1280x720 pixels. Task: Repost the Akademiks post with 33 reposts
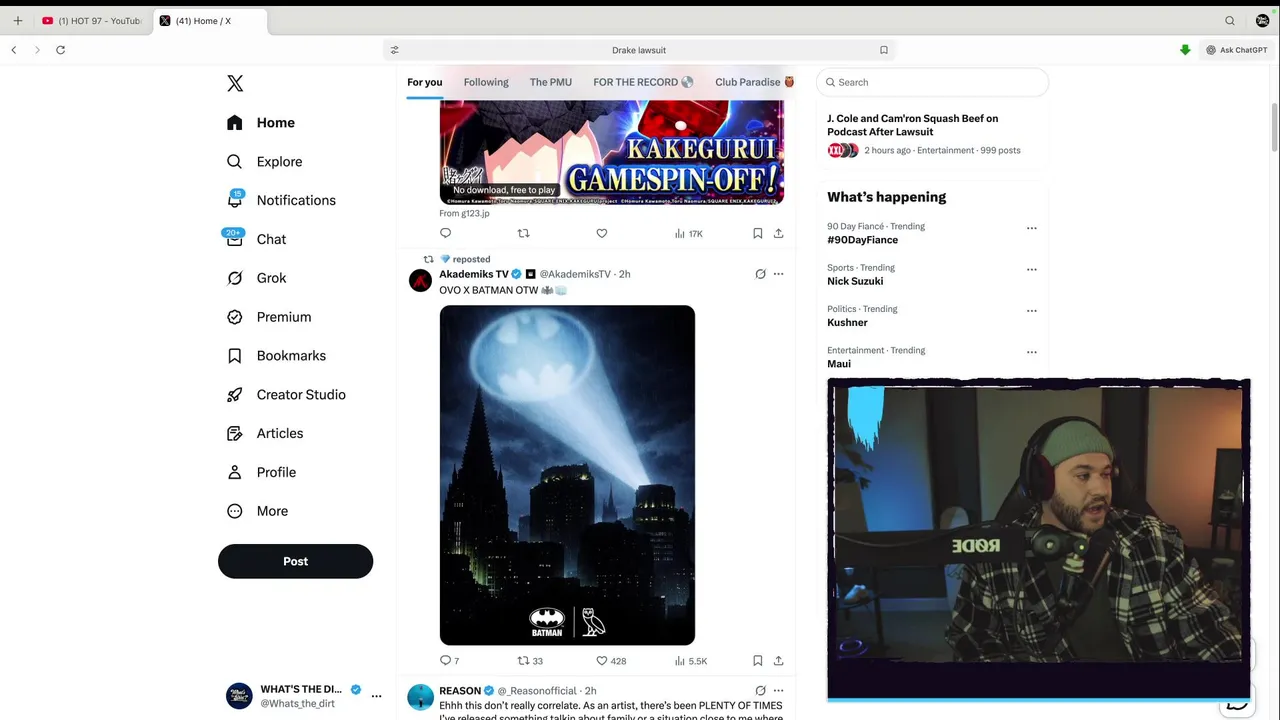tap(530, 661)
